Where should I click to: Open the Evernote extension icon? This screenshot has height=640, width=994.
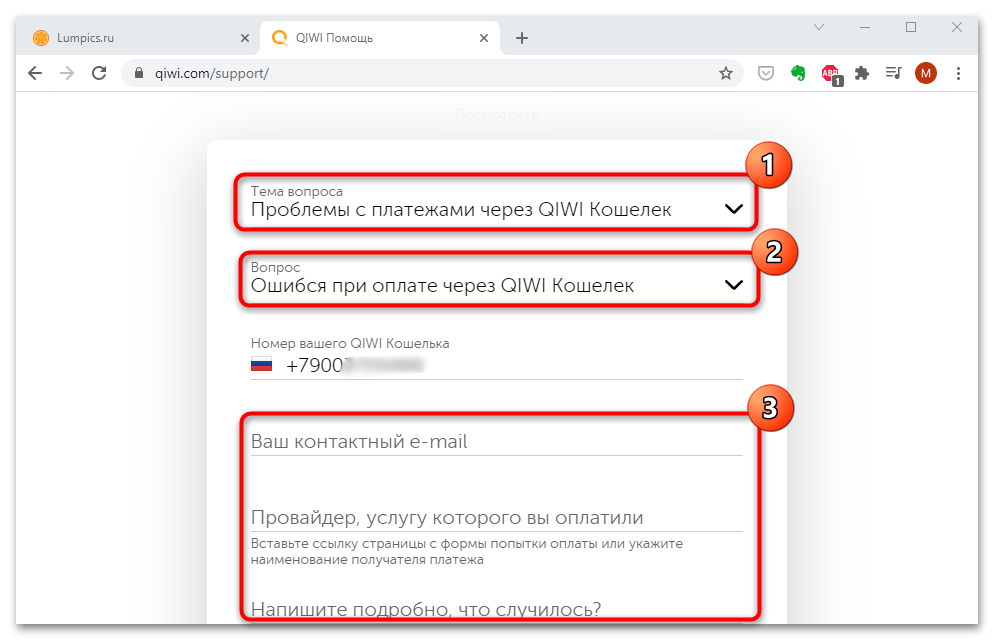798,73
